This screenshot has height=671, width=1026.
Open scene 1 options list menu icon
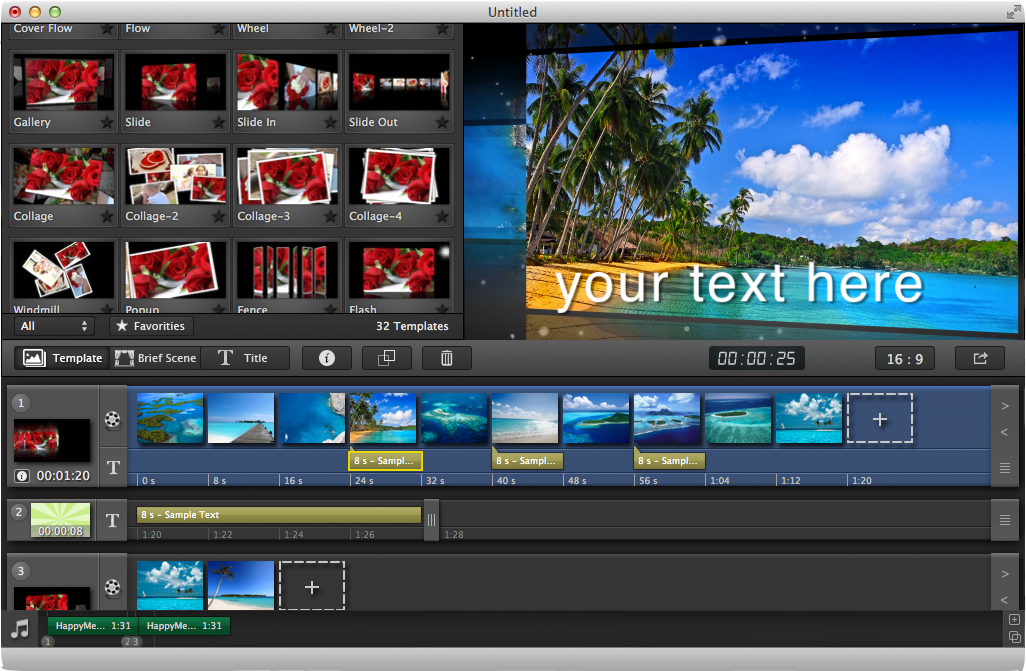tap(1005, 467)
